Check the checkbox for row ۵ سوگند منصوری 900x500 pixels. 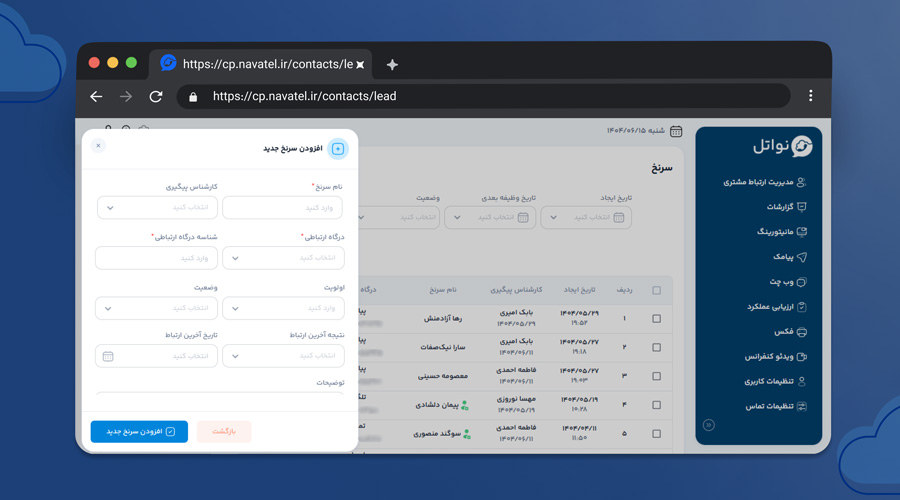pyautogui.click(x=657, y=433)
